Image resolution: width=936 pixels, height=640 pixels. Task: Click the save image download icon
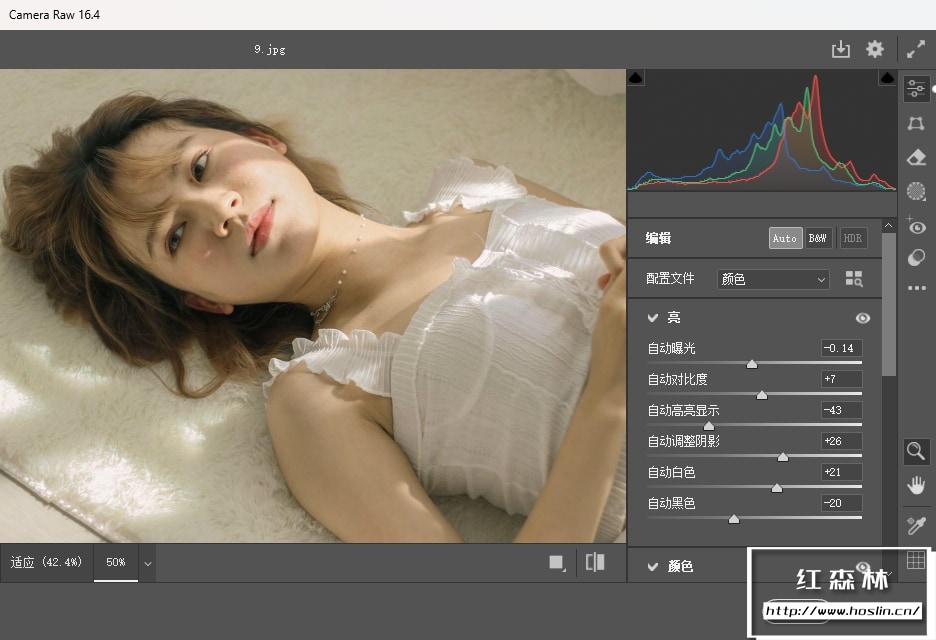point(840,49)
